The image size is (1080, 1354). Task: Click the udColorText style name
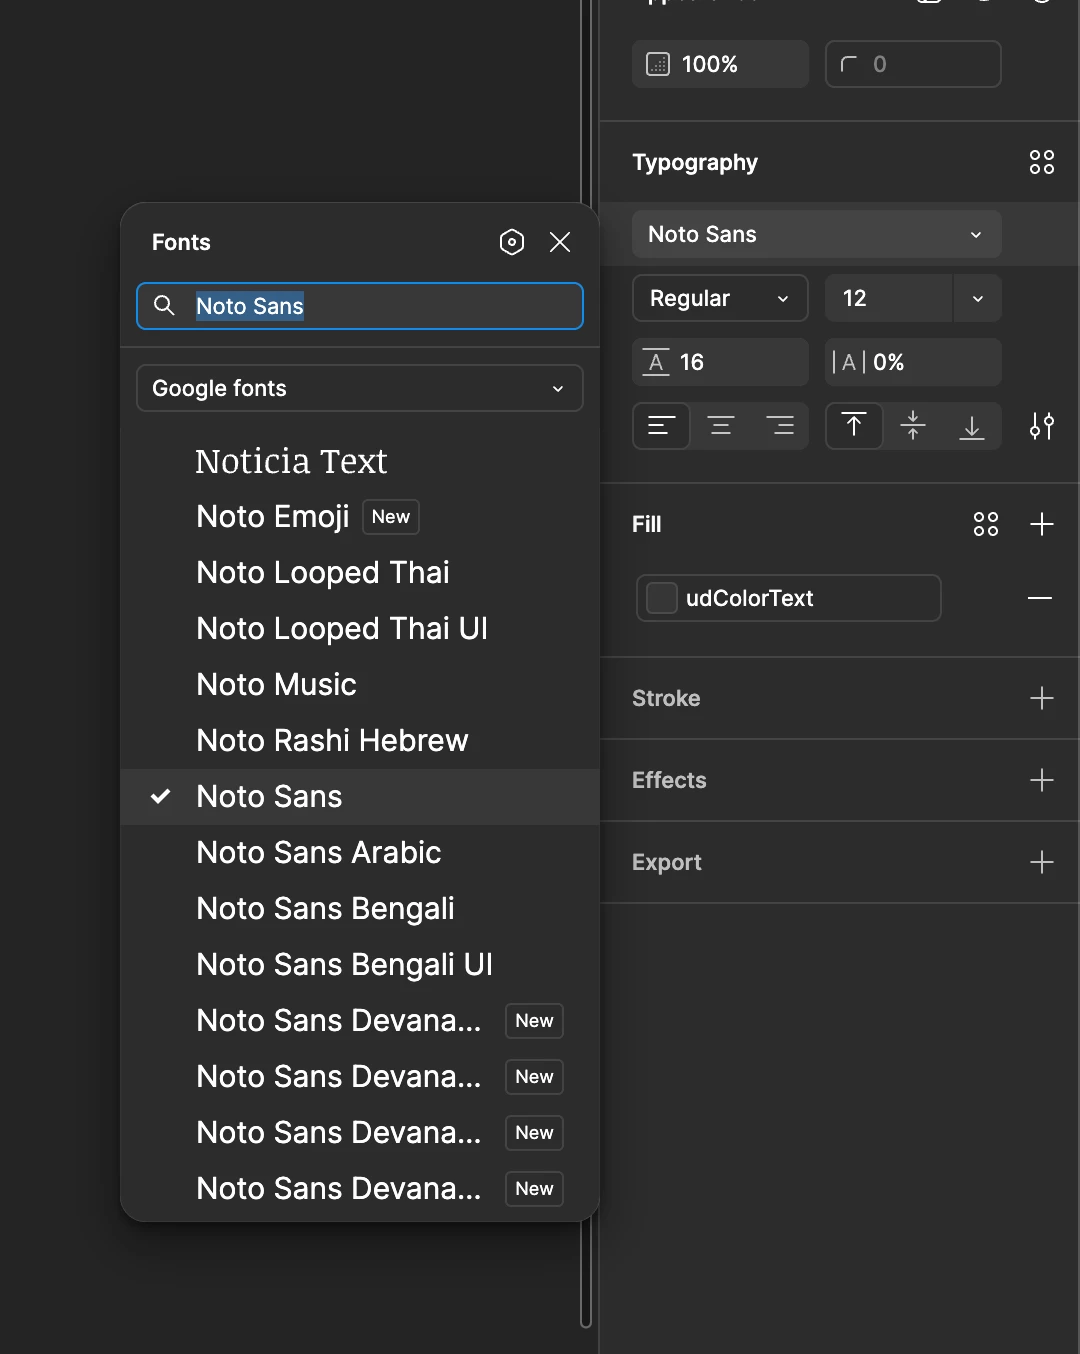pos(750,598)
